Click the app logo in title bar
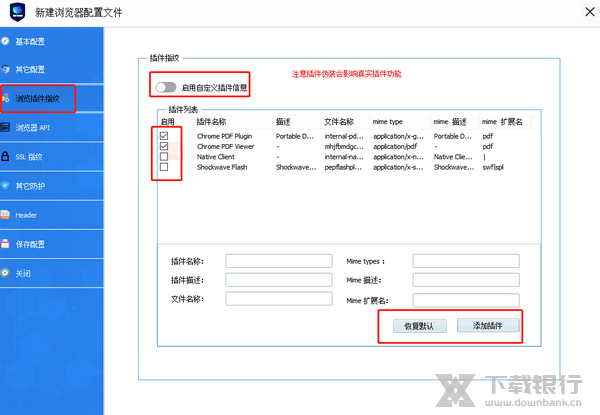 click(17, 12)
